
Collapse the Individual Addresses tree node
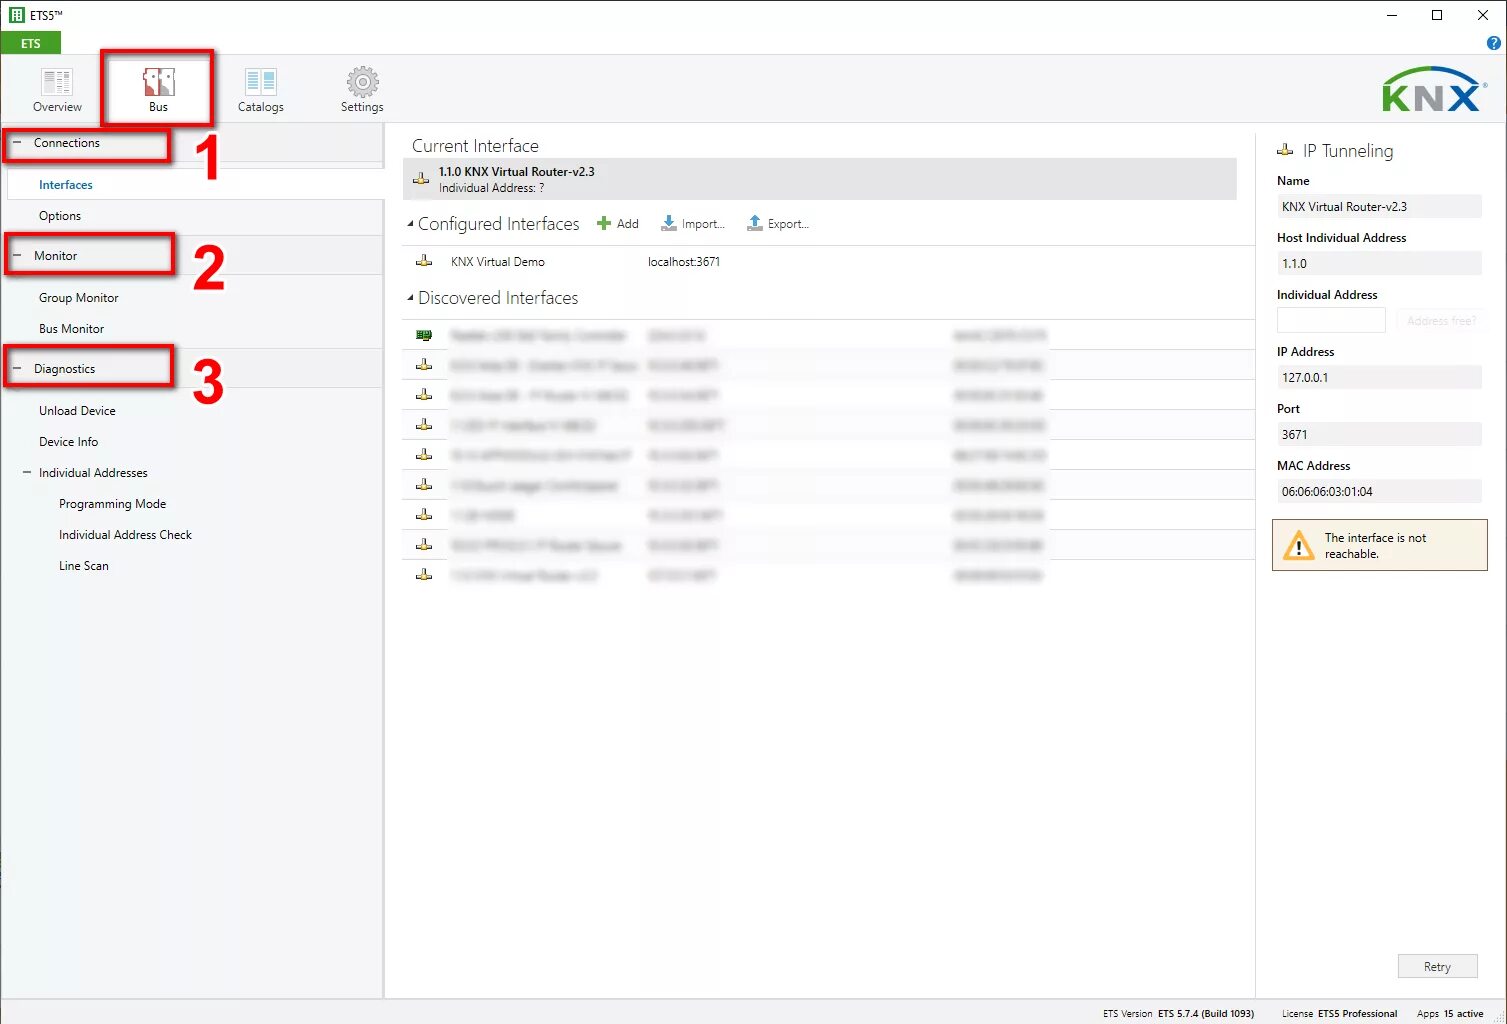point(27,473)
